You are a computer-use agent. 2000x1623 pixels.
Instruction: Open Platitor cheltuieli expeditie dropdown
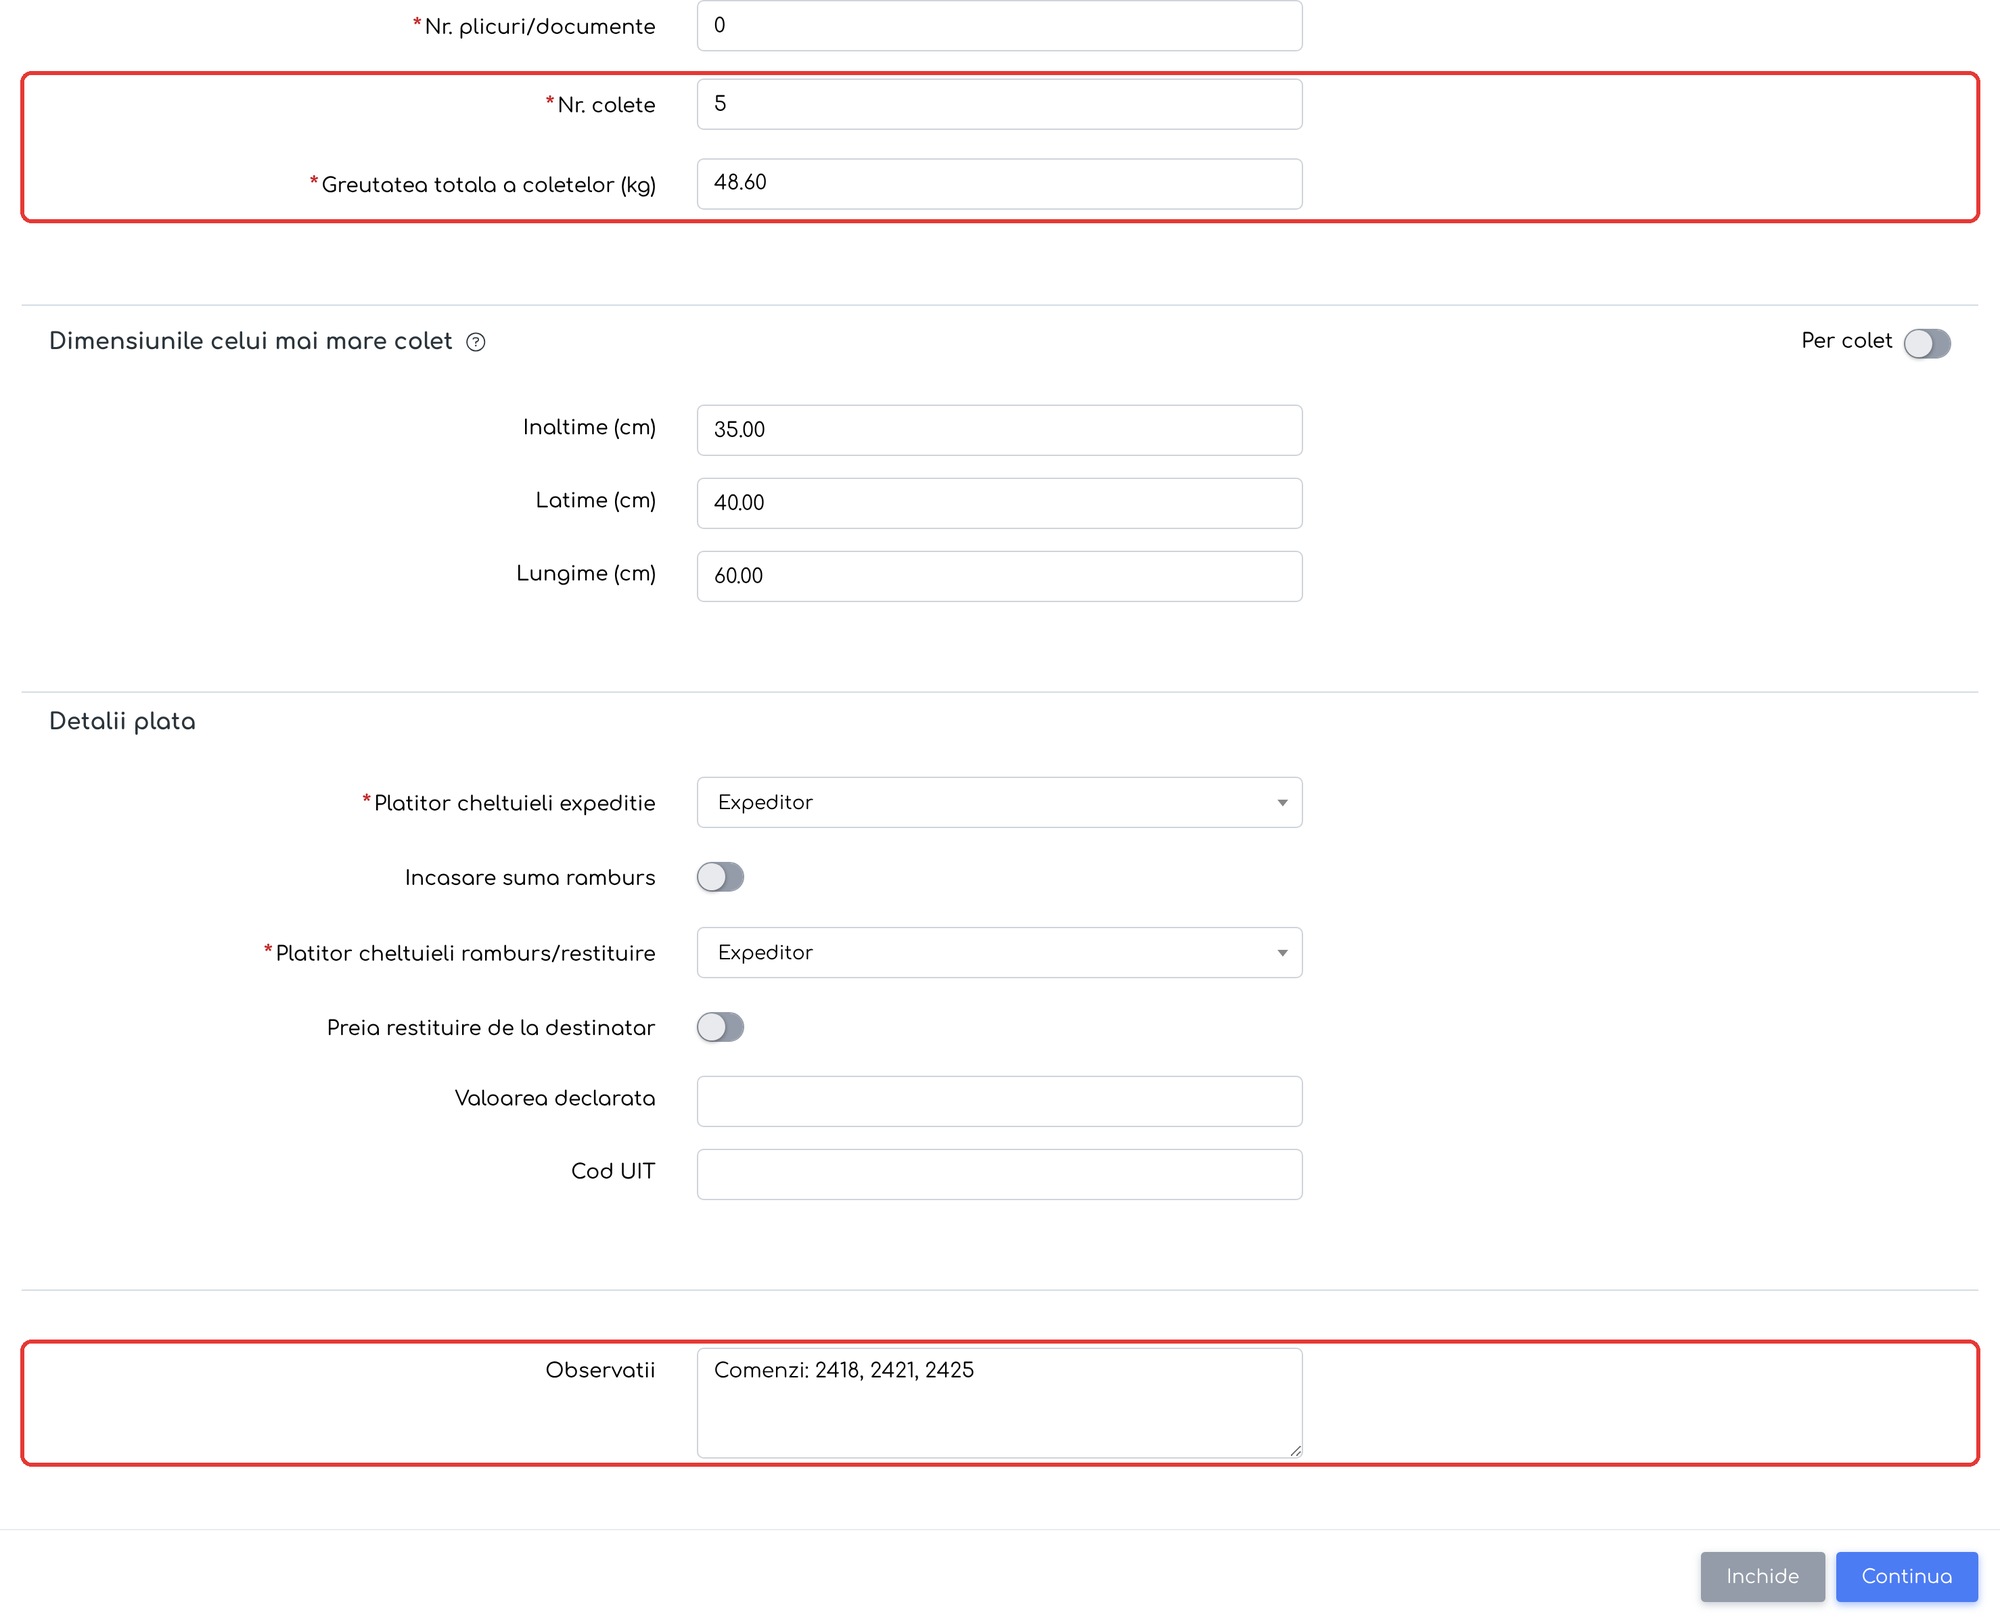point(999,802)
